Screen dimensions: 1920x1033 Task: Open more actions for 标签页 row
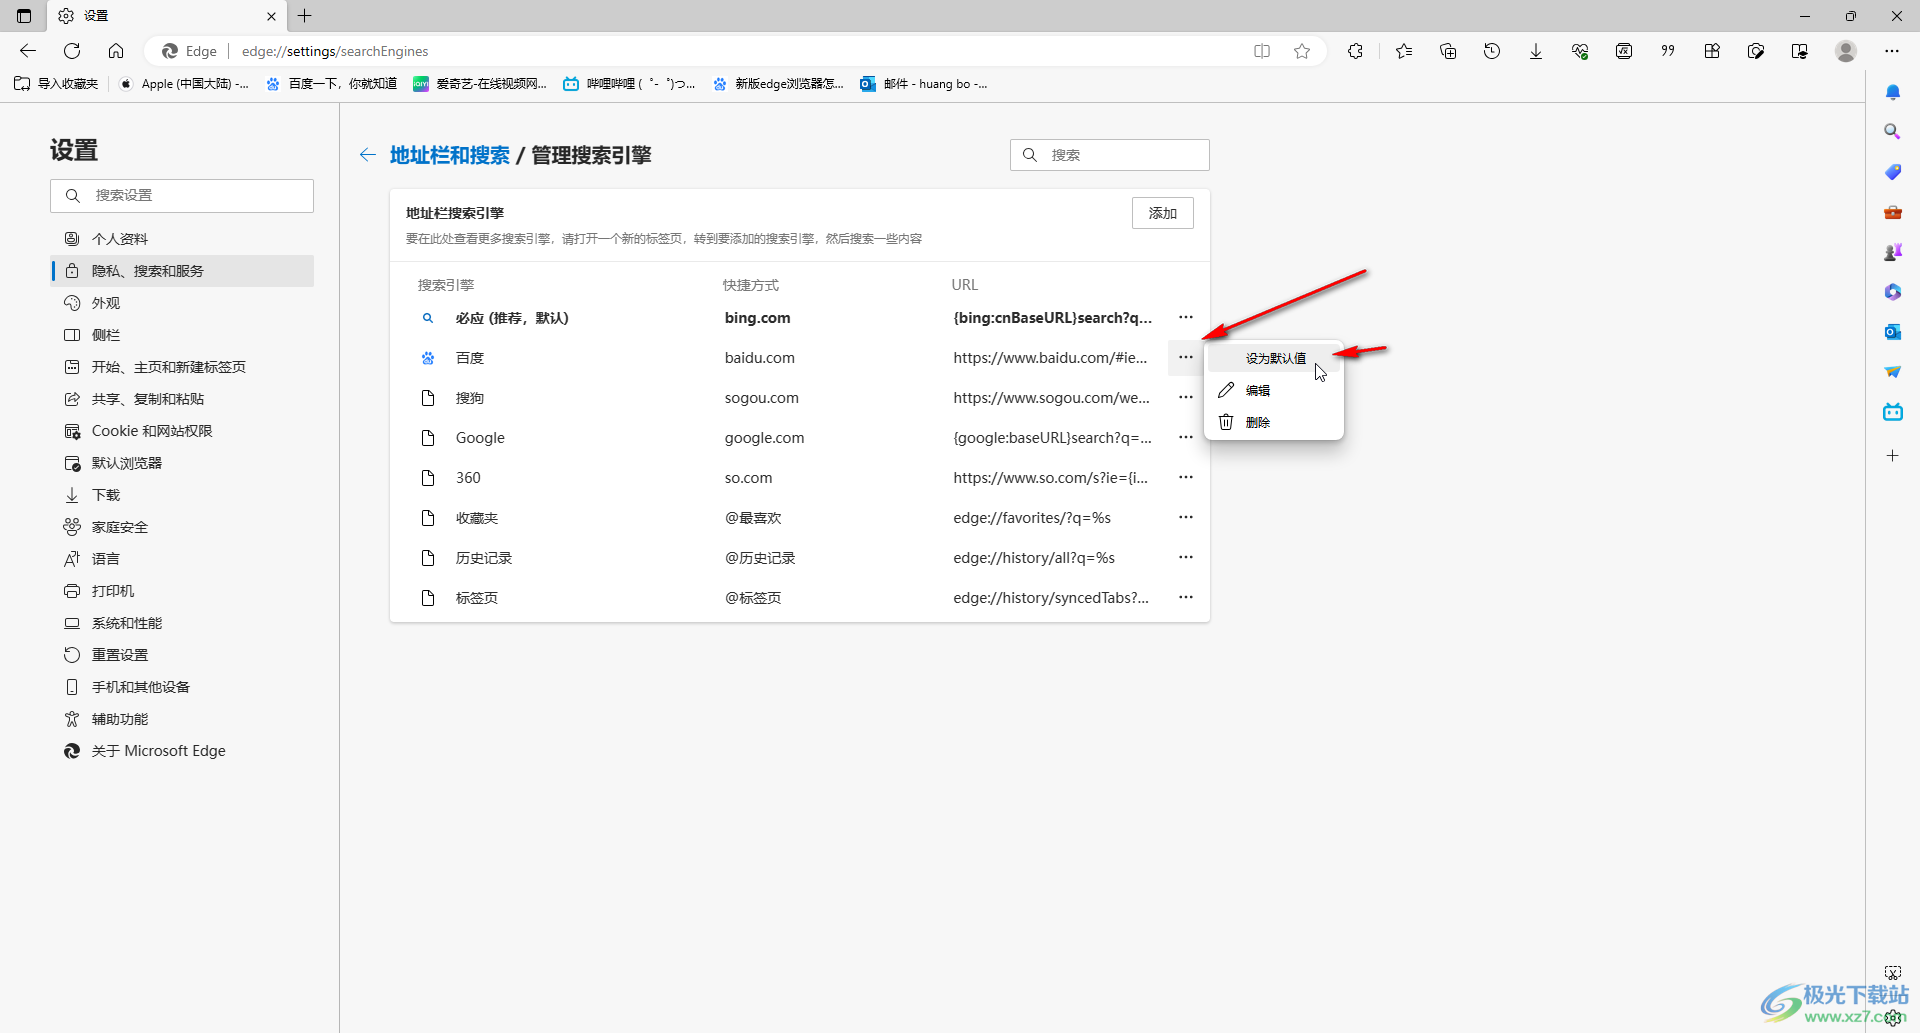[x=1186, y=597]
